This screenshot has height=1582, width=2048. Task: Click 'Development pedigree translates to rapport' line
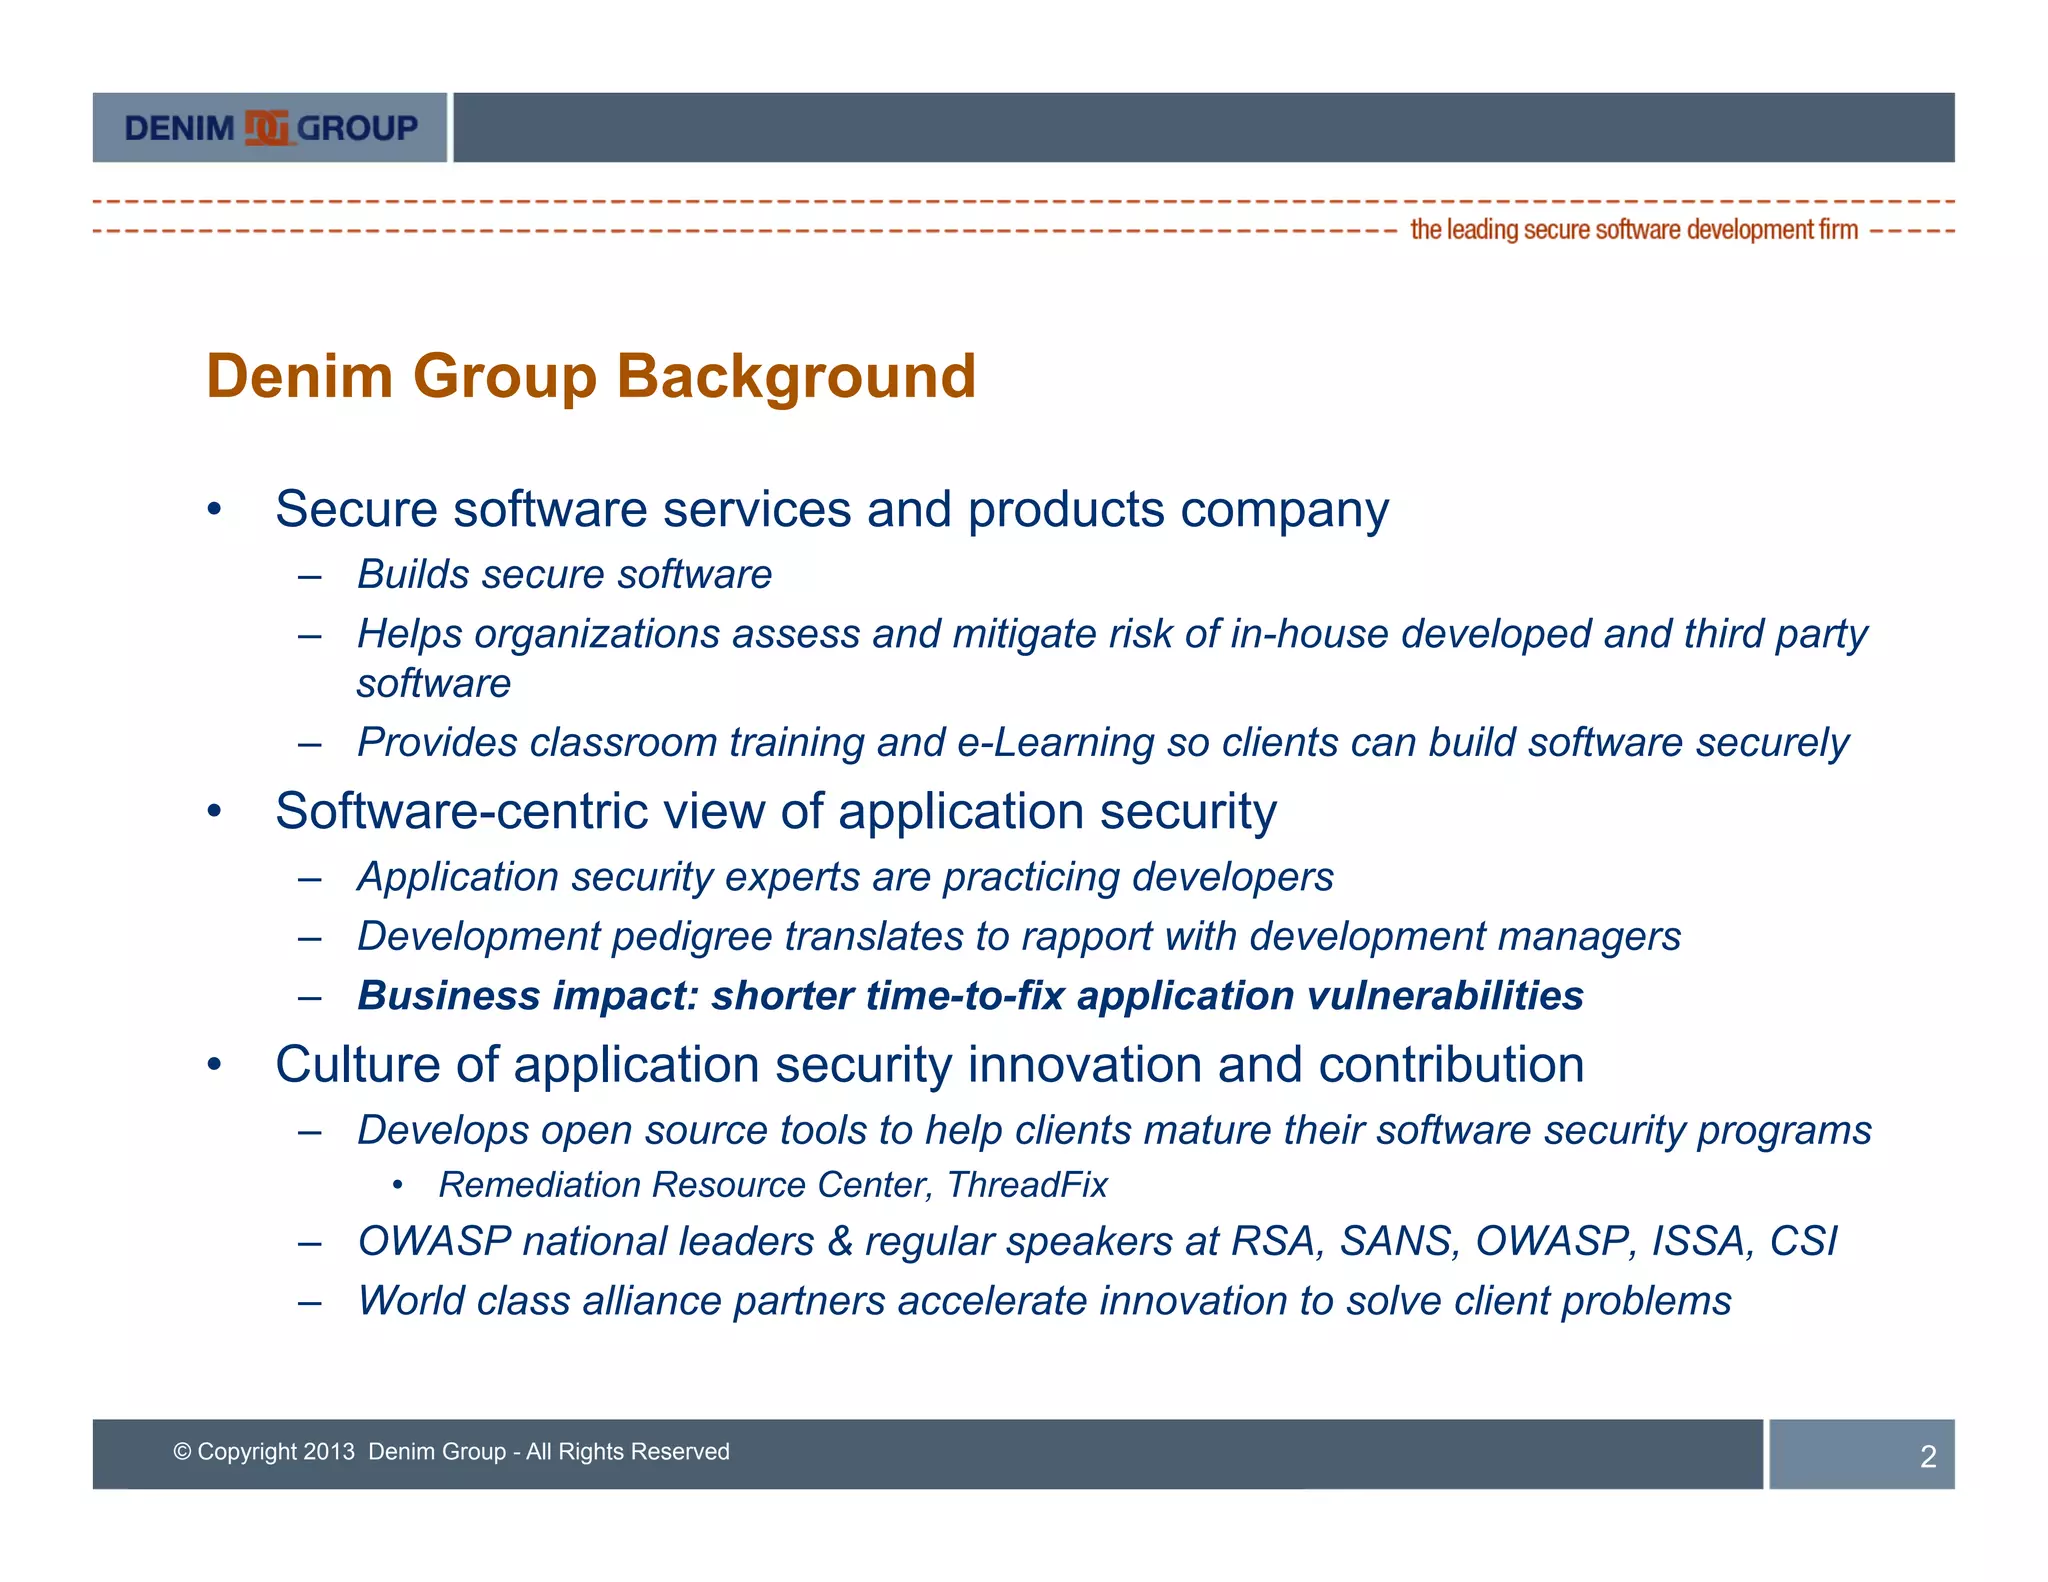(1018, 936)
